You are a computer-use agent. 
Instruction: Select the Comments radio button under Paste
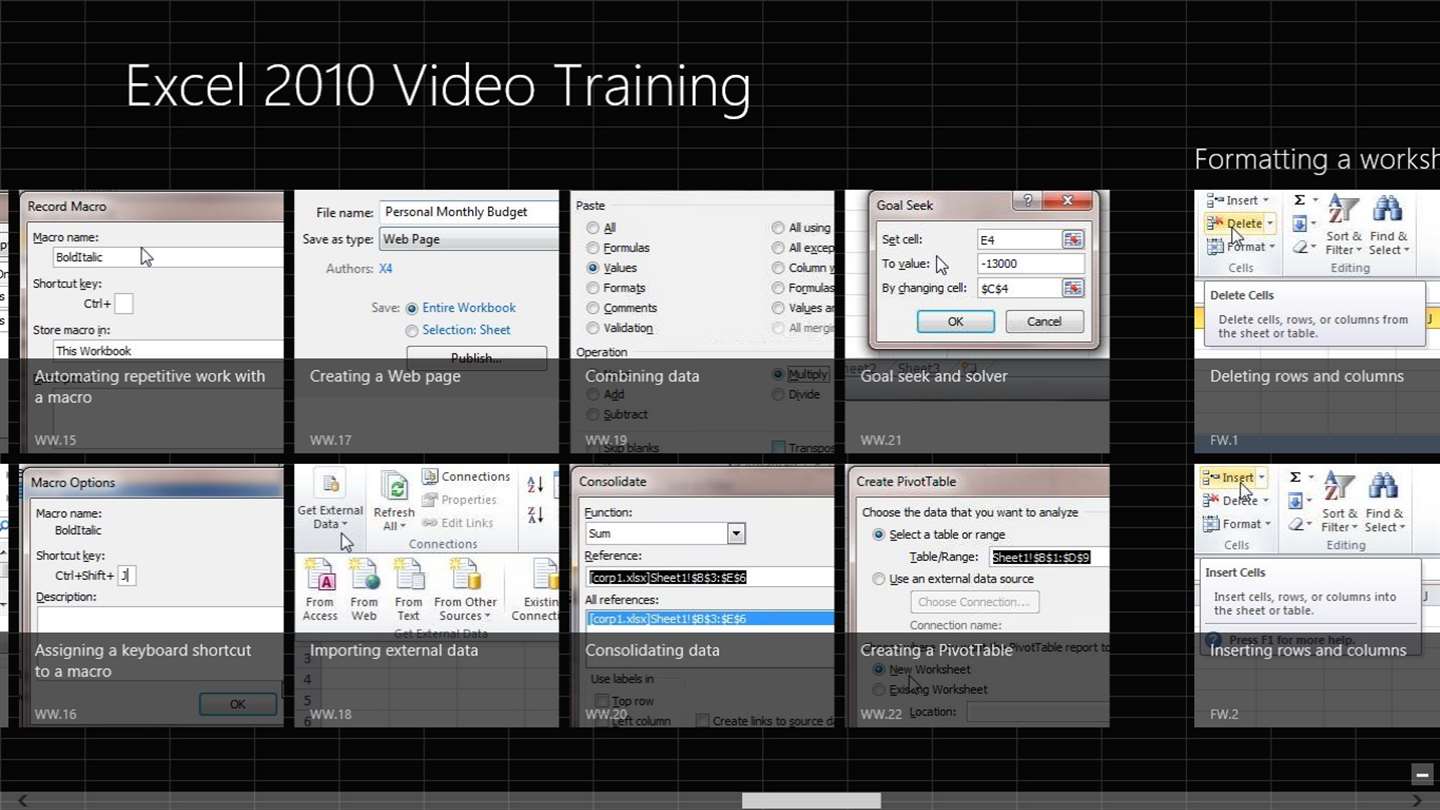tap(593, 308)
